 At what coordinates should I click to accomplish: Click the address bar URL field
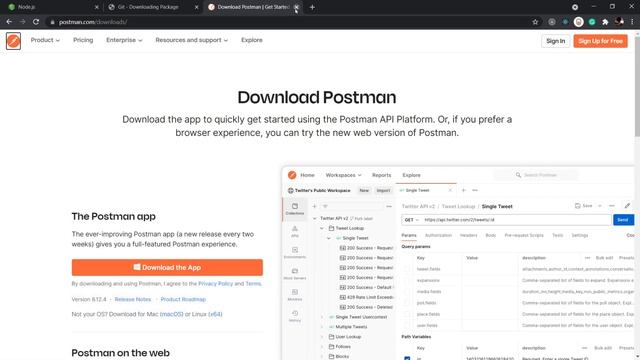(x=286, y=22)
